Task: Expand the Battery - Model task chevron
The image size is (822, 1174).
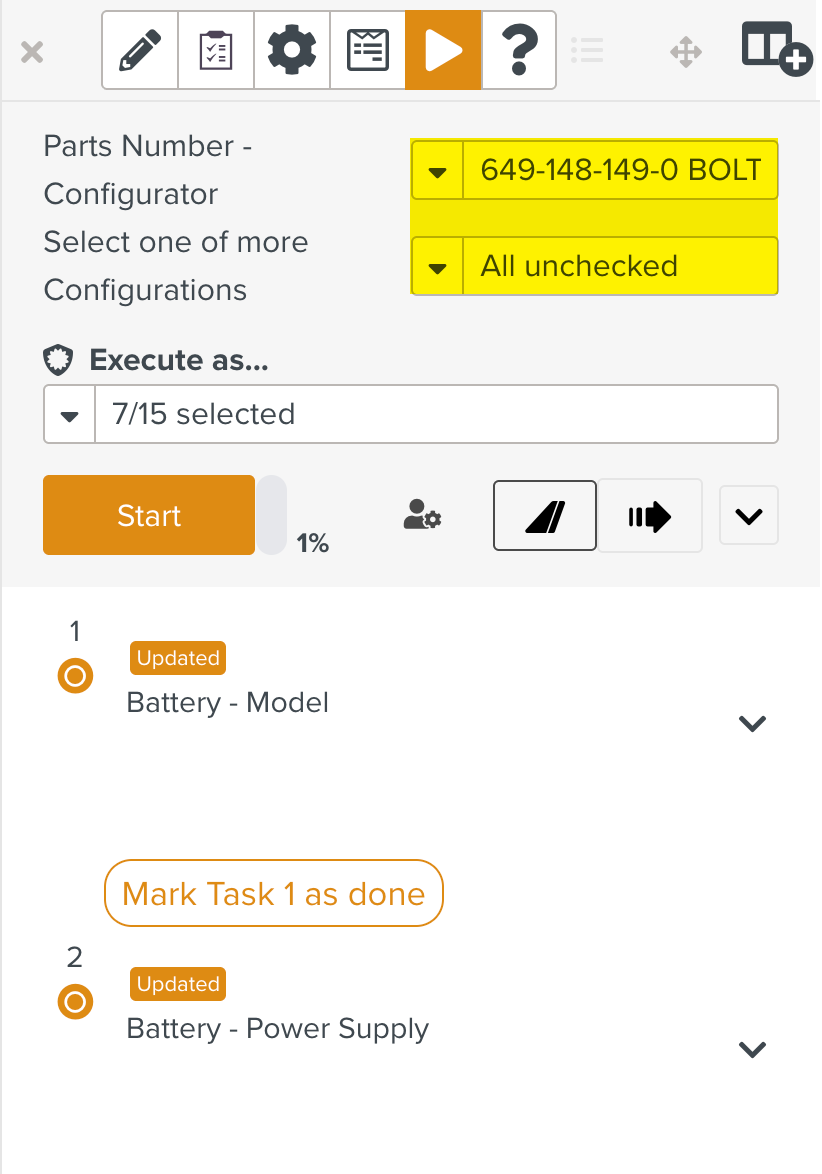Action: 751,723
